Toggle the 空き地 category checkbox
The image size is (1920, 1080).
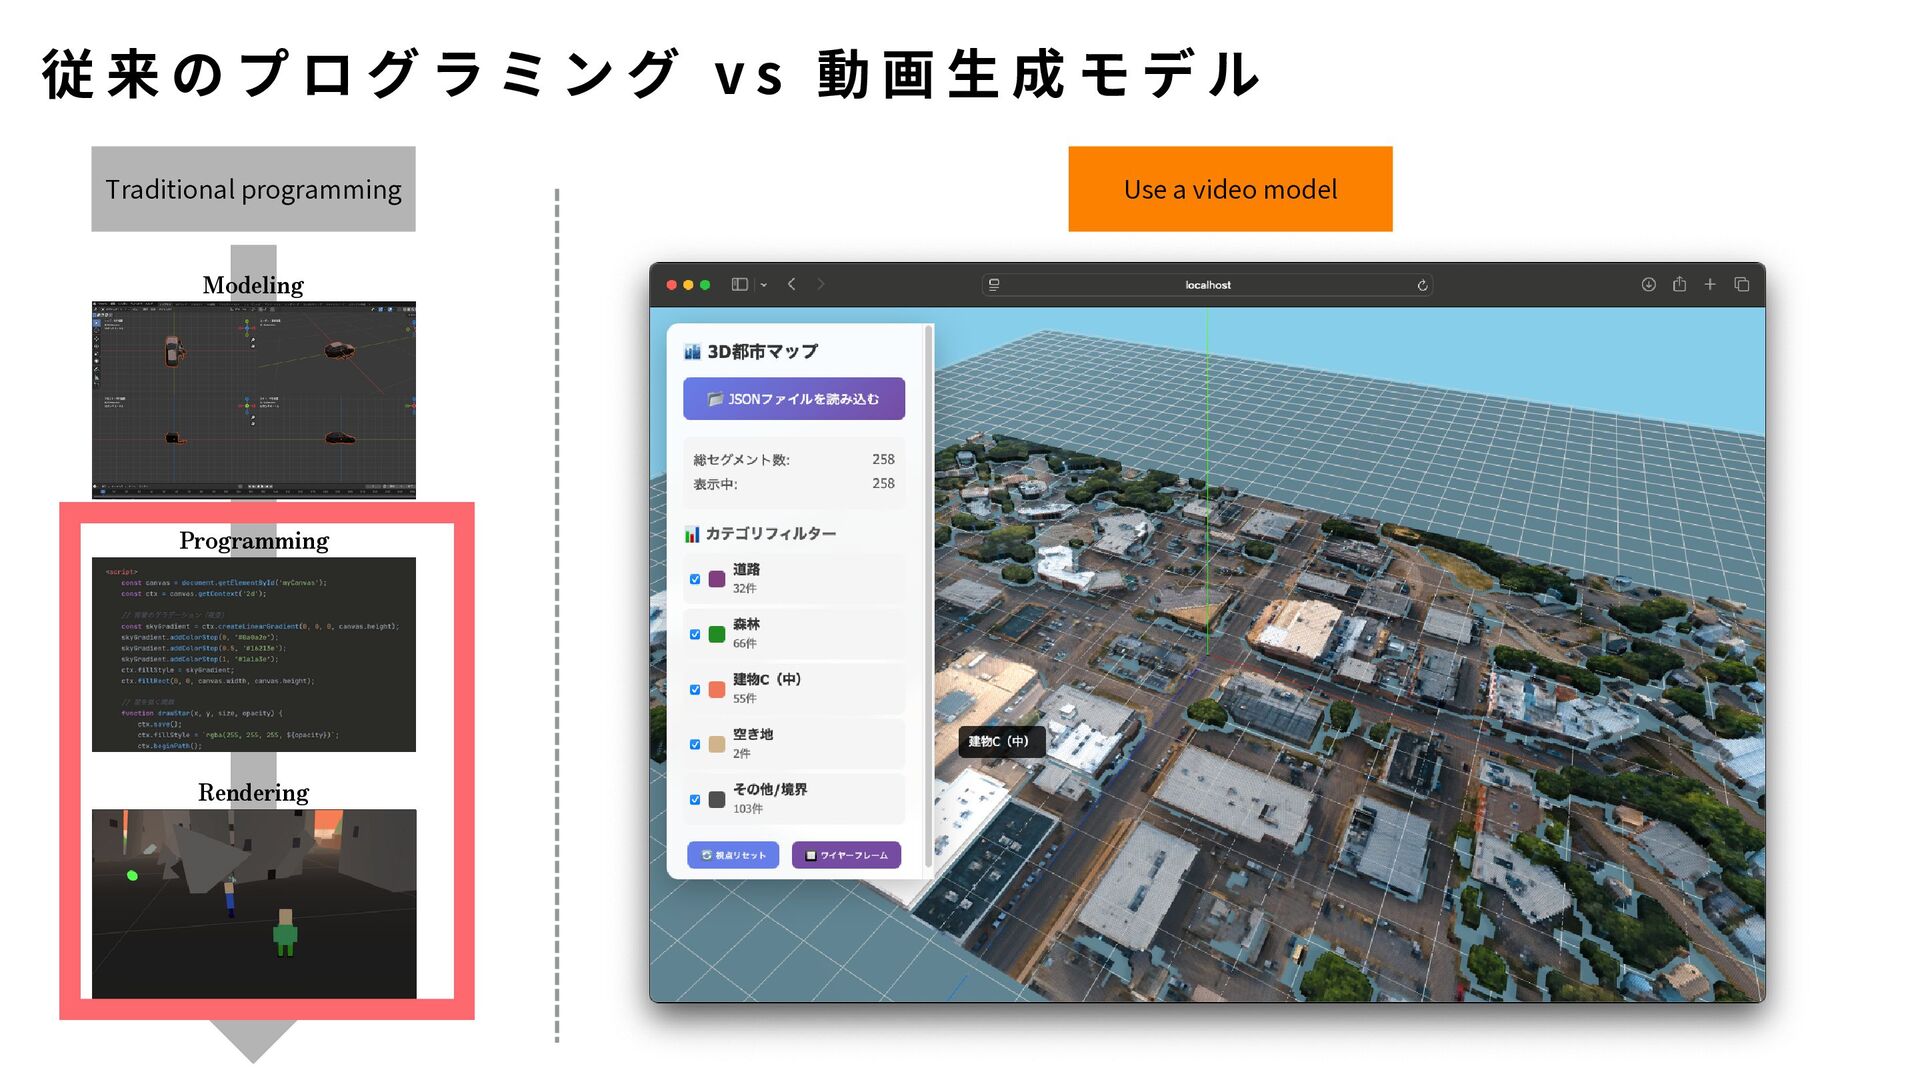pyautogui.click(x=695, y=744)
